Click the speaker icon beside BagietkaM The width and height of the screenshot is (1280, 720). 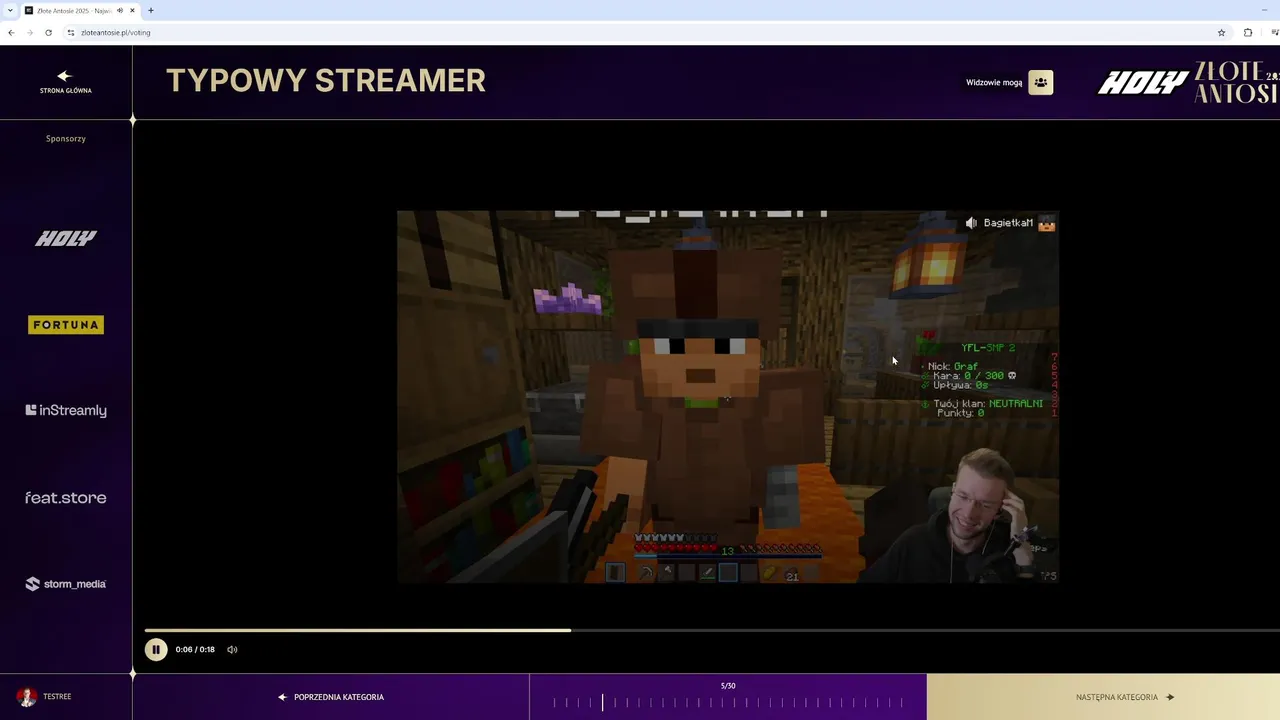(971, 223)
